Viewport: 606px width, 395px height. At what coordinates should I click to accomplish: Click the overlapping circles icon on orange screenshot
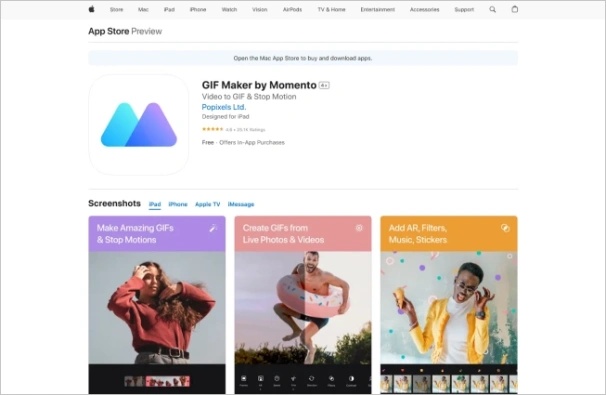click(x=505, y=228)
